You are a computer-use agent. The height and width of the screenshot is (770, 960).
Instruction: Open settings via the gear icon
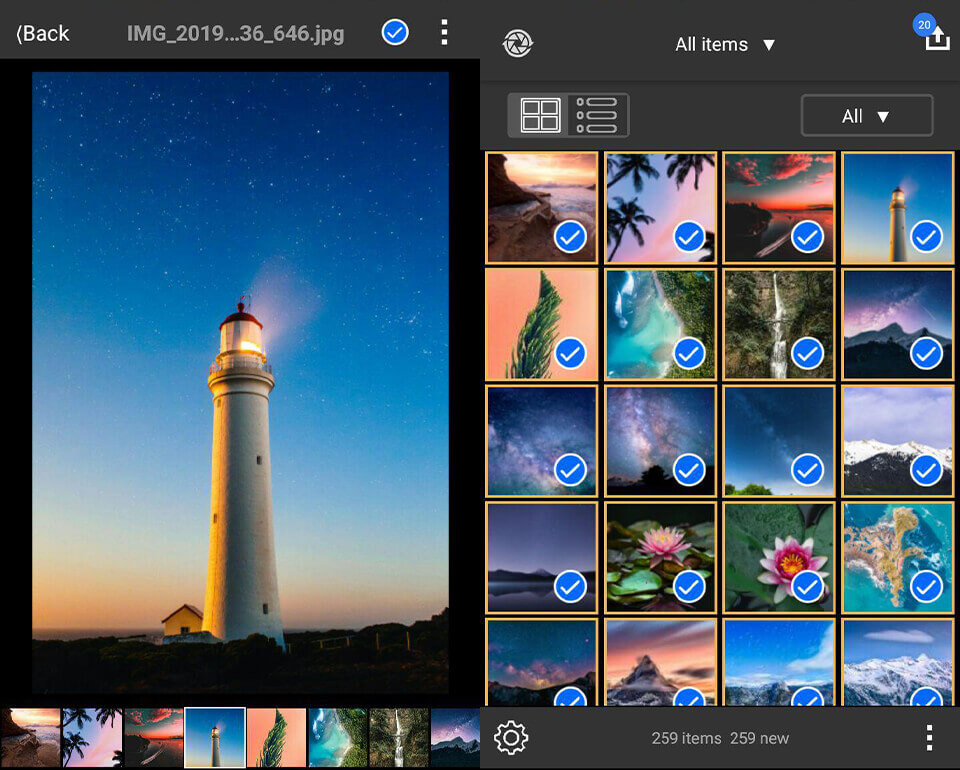pyautogui.click(x=513, y=737)
